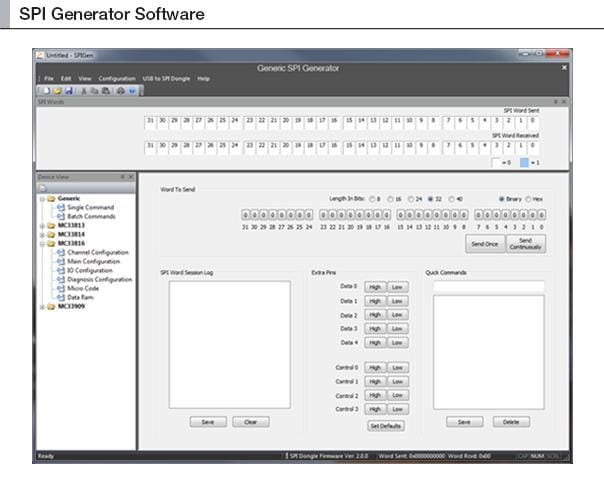Click the Save disk toolbar icon

pyautogui.click(x=68, y=90)
